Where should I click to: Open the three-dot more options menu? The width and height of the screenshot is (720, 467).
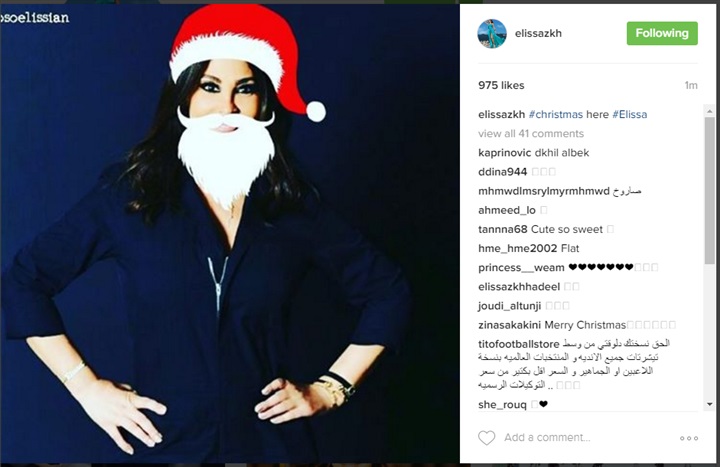tap(689, 438)
